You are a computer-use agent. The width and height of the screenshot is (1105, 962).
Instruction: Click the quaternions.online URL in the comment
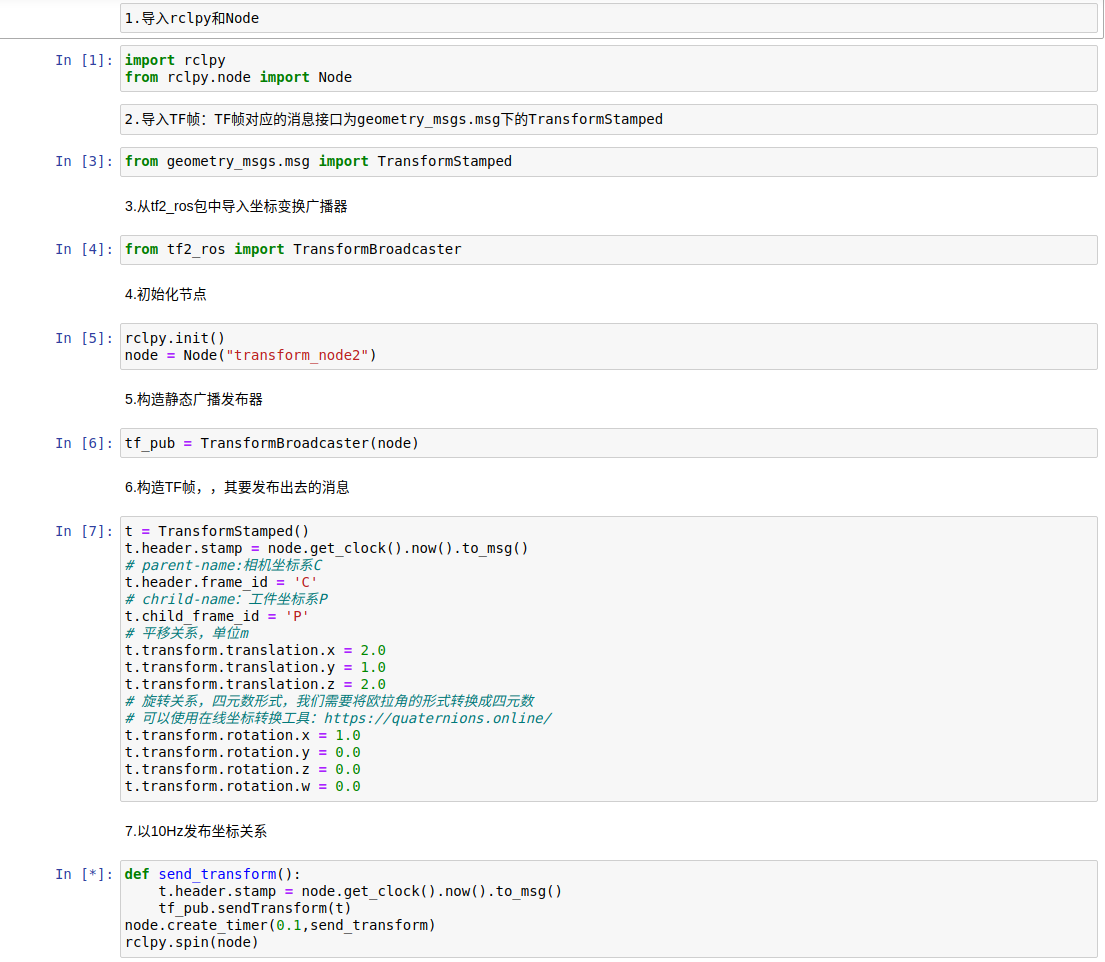pyautogui.click(x=438, y=718)
